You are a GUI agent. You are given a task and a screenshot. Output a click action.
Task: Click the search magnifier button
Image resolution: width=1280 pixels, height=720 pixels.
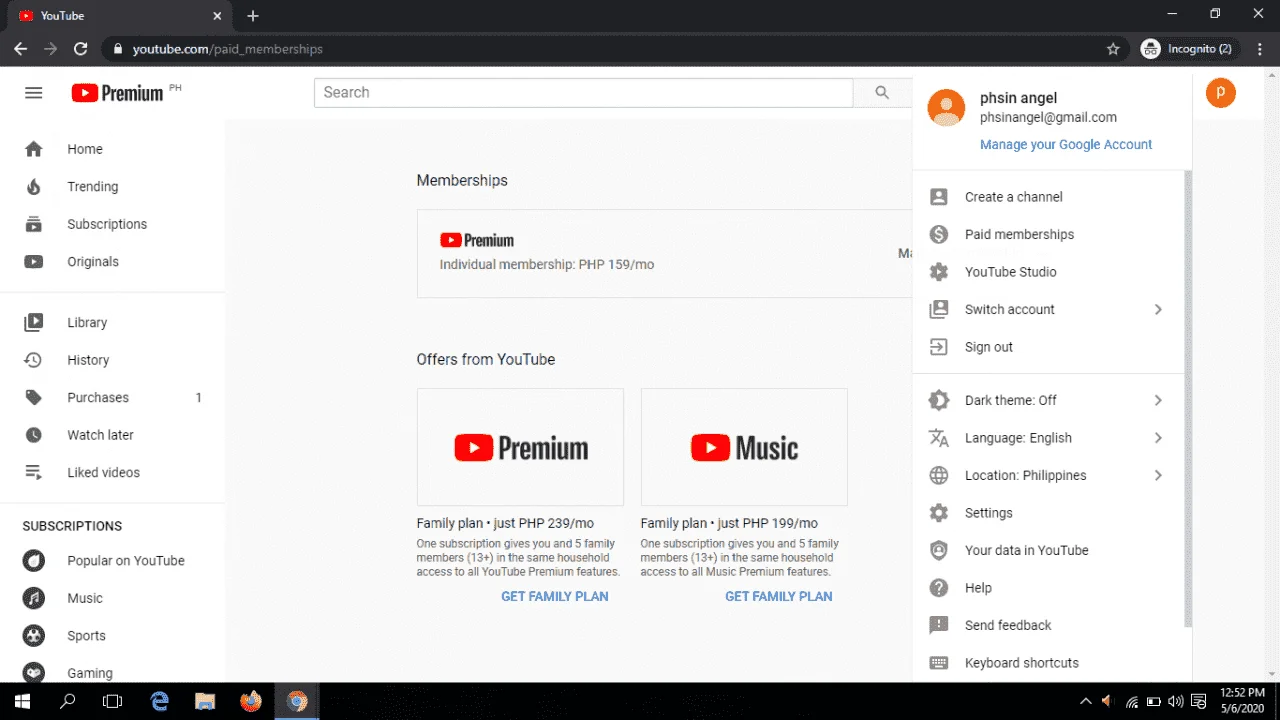click(882, 92)
